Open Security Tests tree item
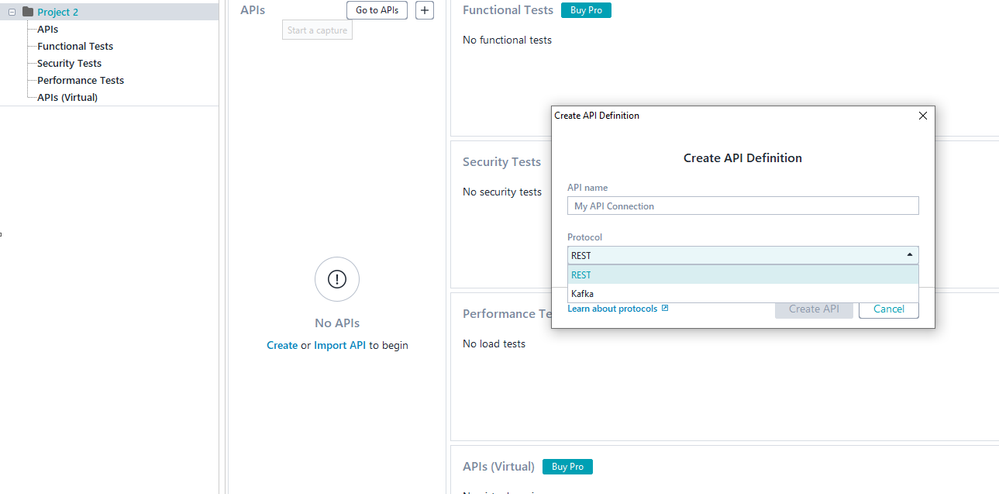Viewport: 999px width, 494px height. tap(69, 63)
